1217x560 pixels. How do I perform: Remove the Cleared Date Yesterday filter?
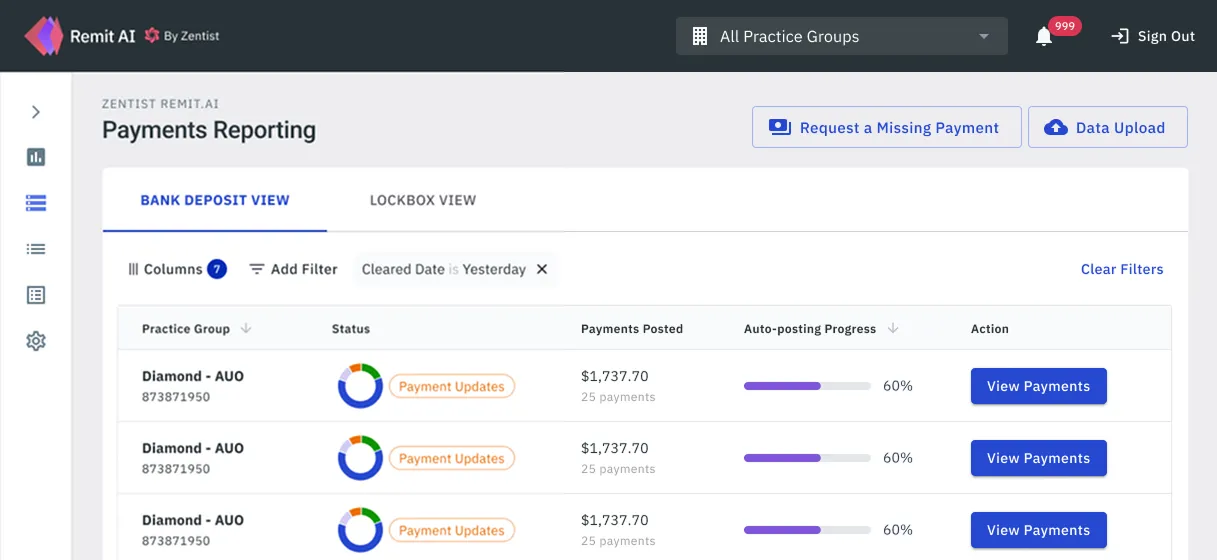click(x=542, y=269)
